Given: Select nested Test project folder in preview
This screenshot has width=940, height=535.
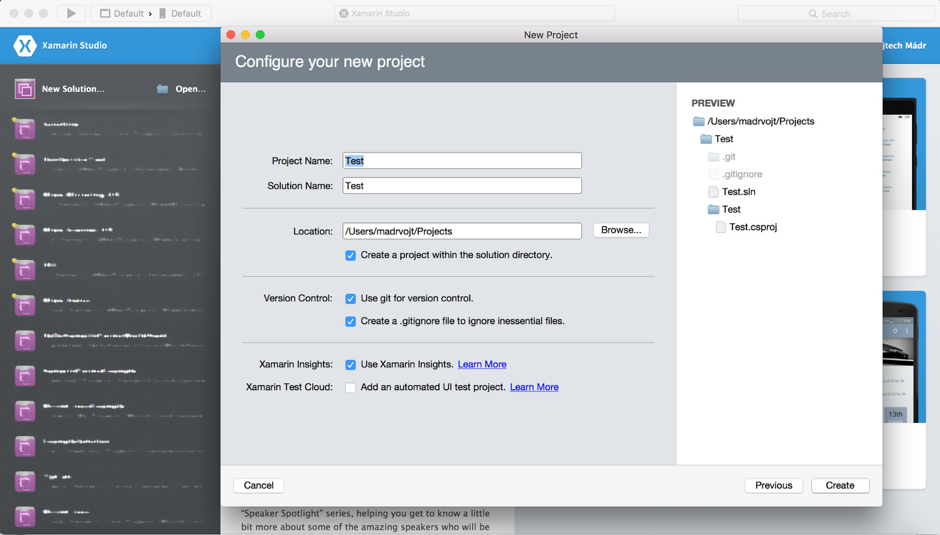Looking at the screenshot, I should 731,209.
